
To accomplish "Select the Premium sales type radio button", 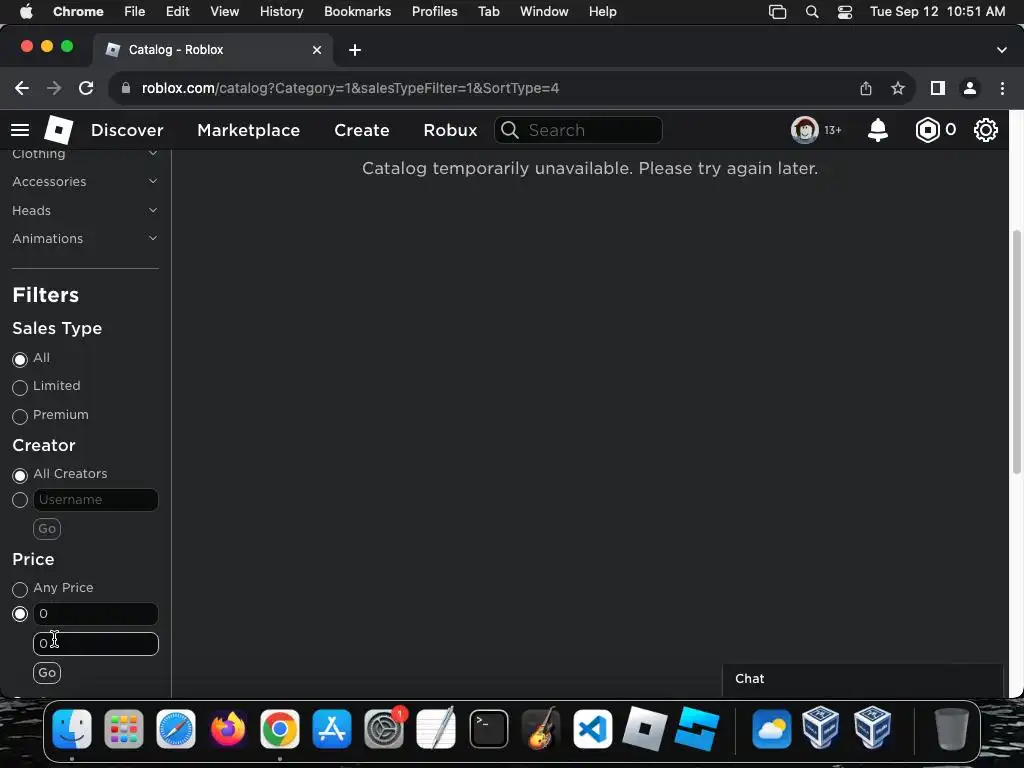I will 20,416.
